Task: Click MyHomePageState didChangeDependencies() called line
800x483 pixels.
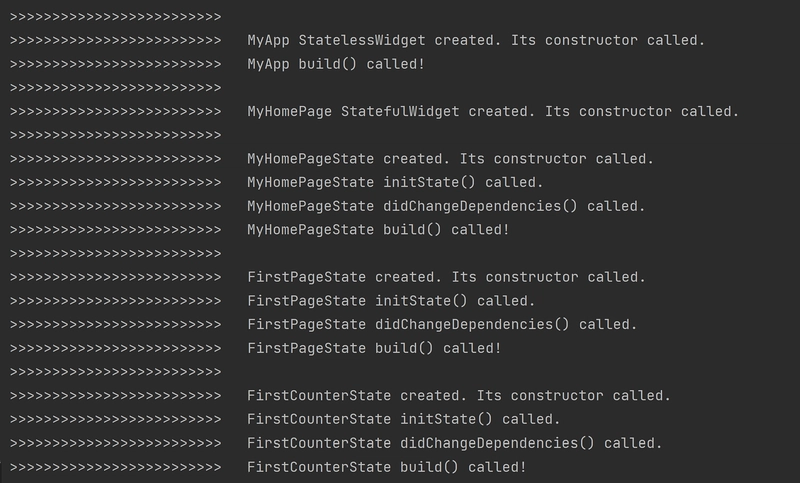Action: click(x=328, y=207)
